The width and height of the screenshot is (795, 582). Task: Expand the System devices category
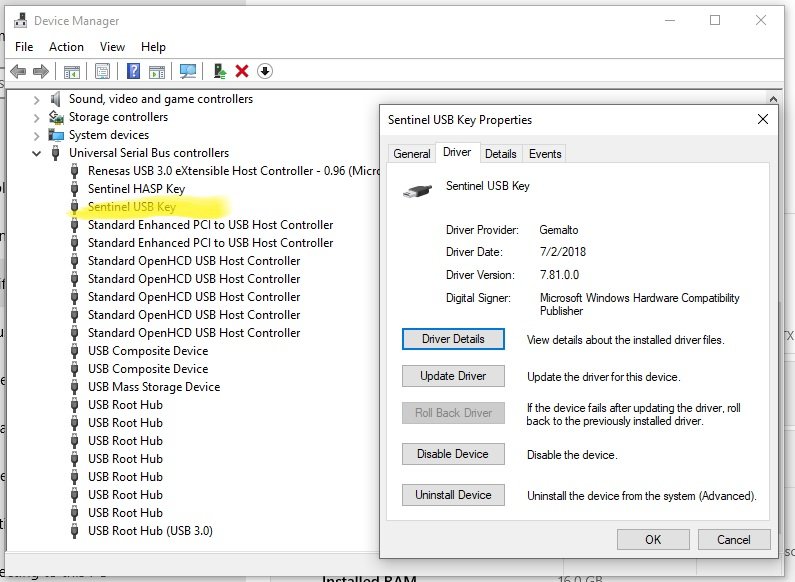point(37,135)
